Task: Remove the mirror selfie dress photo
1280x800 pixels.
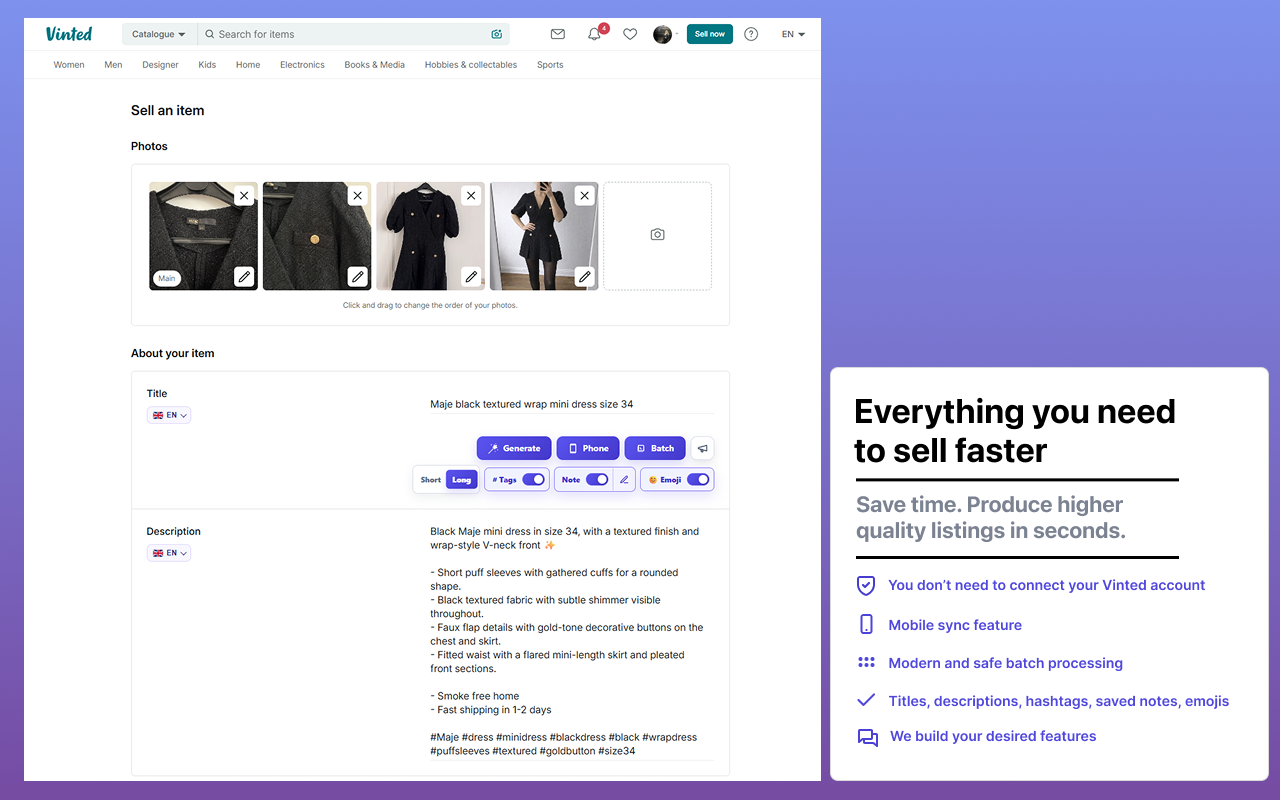Action: (585, 196)
